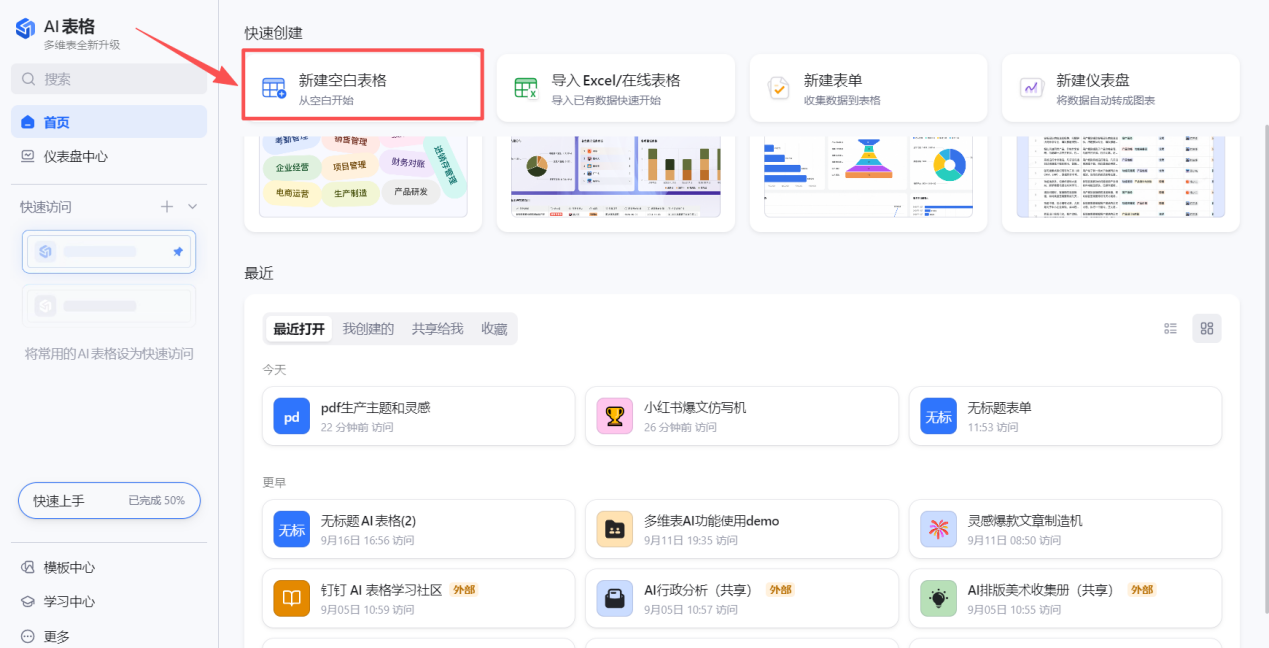
Task: Open AI排版美术收集册（共享）file
Action: (1065, 598)
